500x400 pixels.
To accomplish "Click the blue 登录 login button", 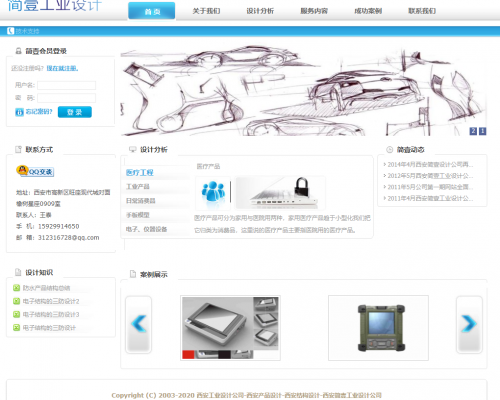I will [75, 112].
